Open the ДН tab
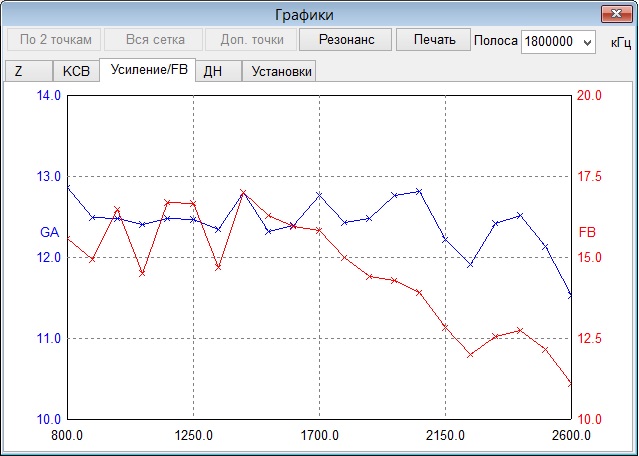The image size is (639, 456). pos(218,71)
